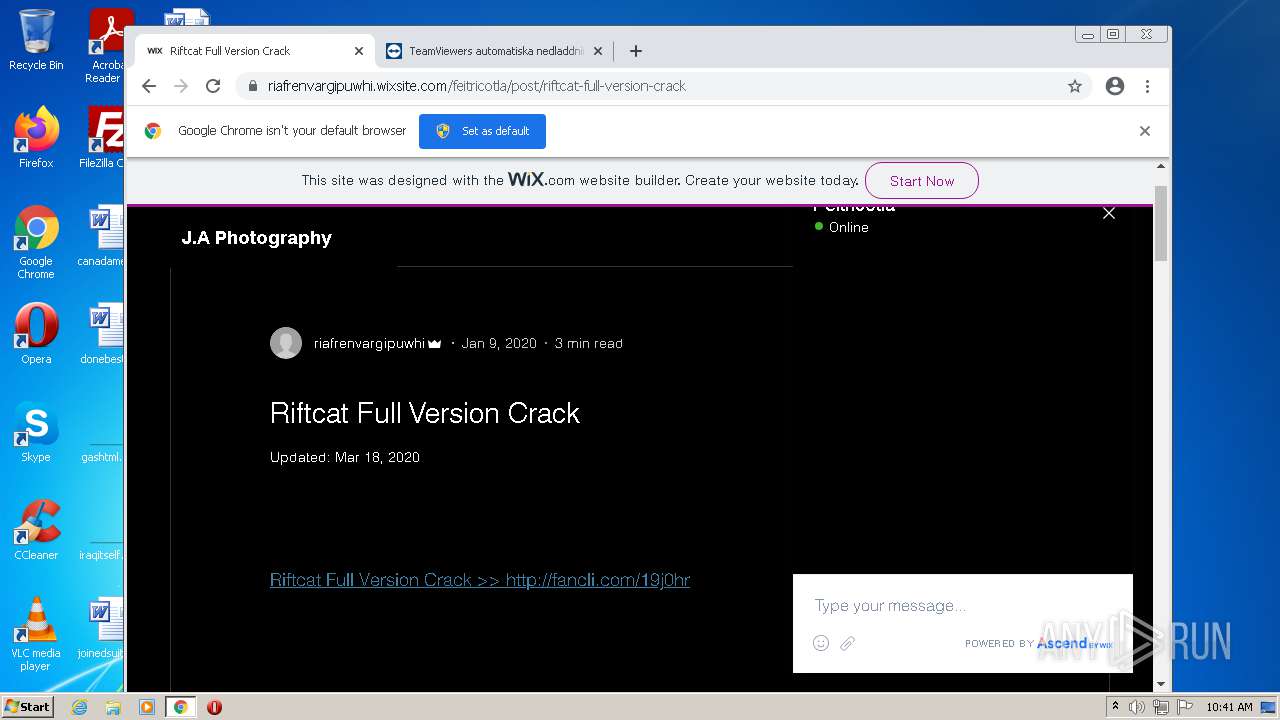Open the Firefox desktop shortcut
Image resolution: width=1280 pixels, height=720 pixels.
(36, 138)
